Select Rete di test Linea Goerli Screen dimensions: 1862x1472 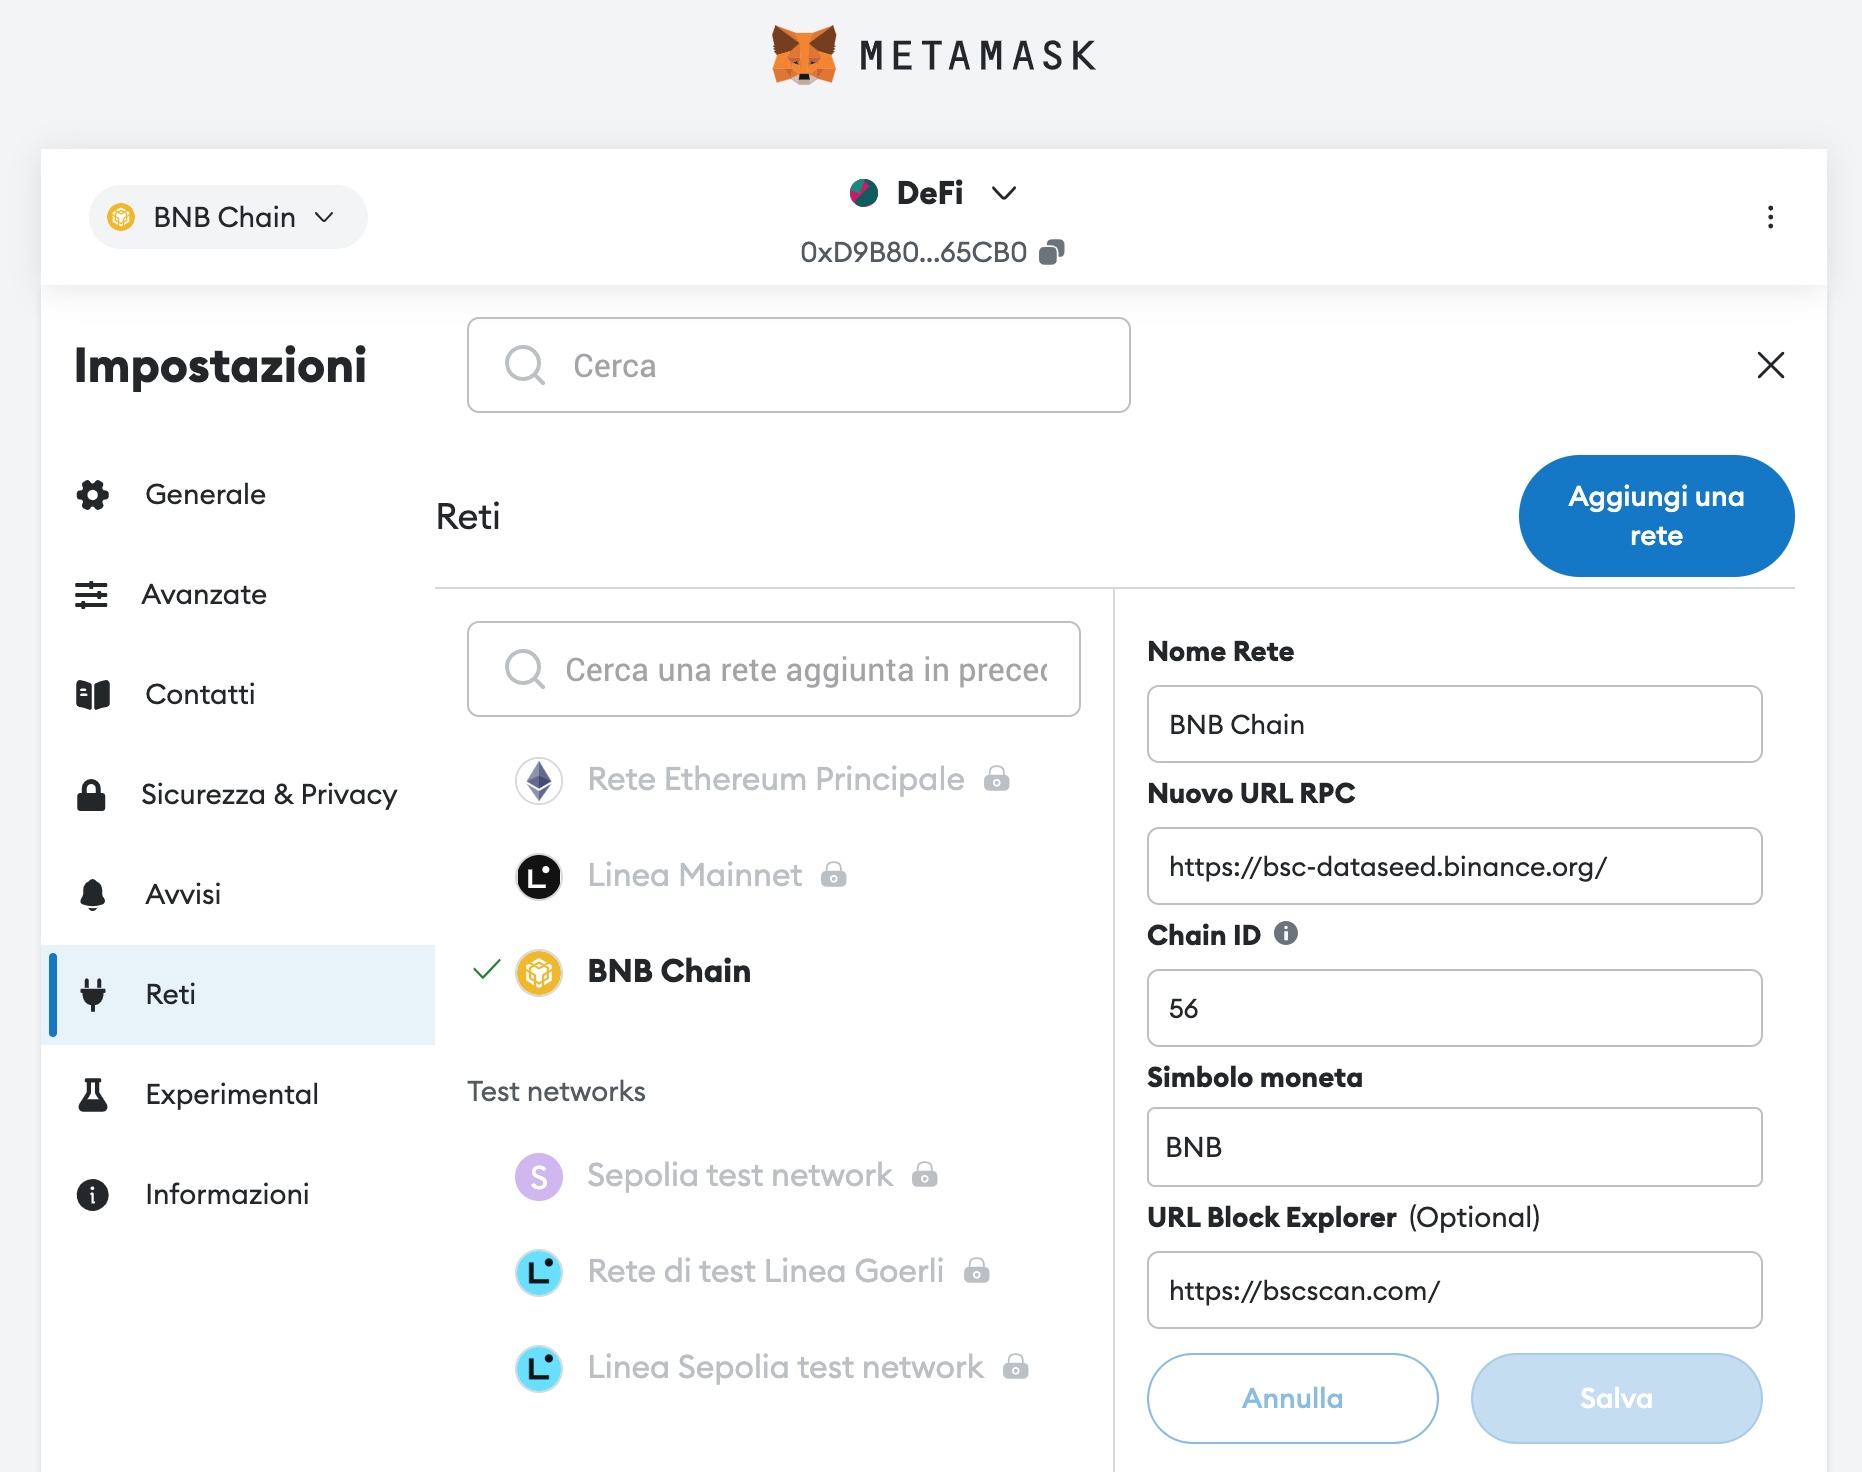(765, 1271)
